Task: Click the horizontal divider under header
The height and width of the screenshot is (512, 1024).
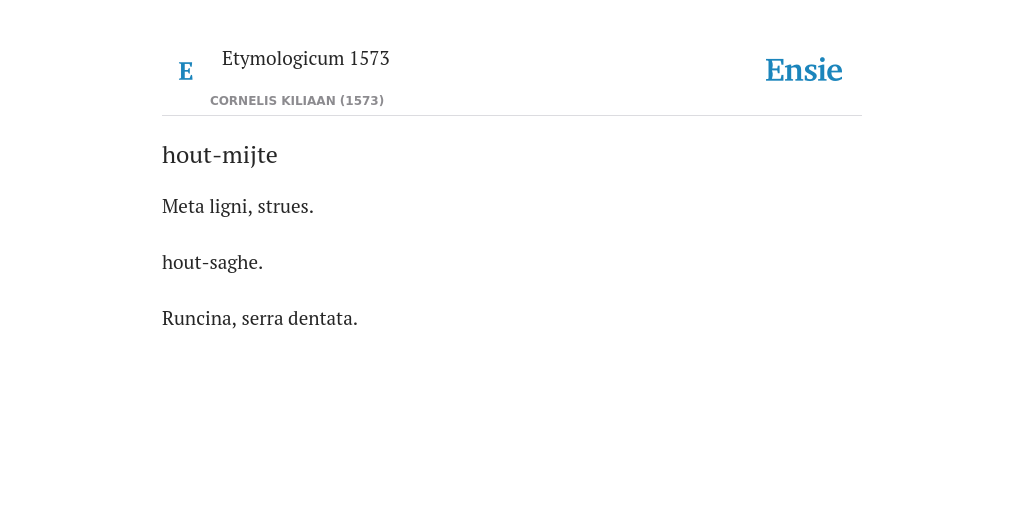Action: 512,116
